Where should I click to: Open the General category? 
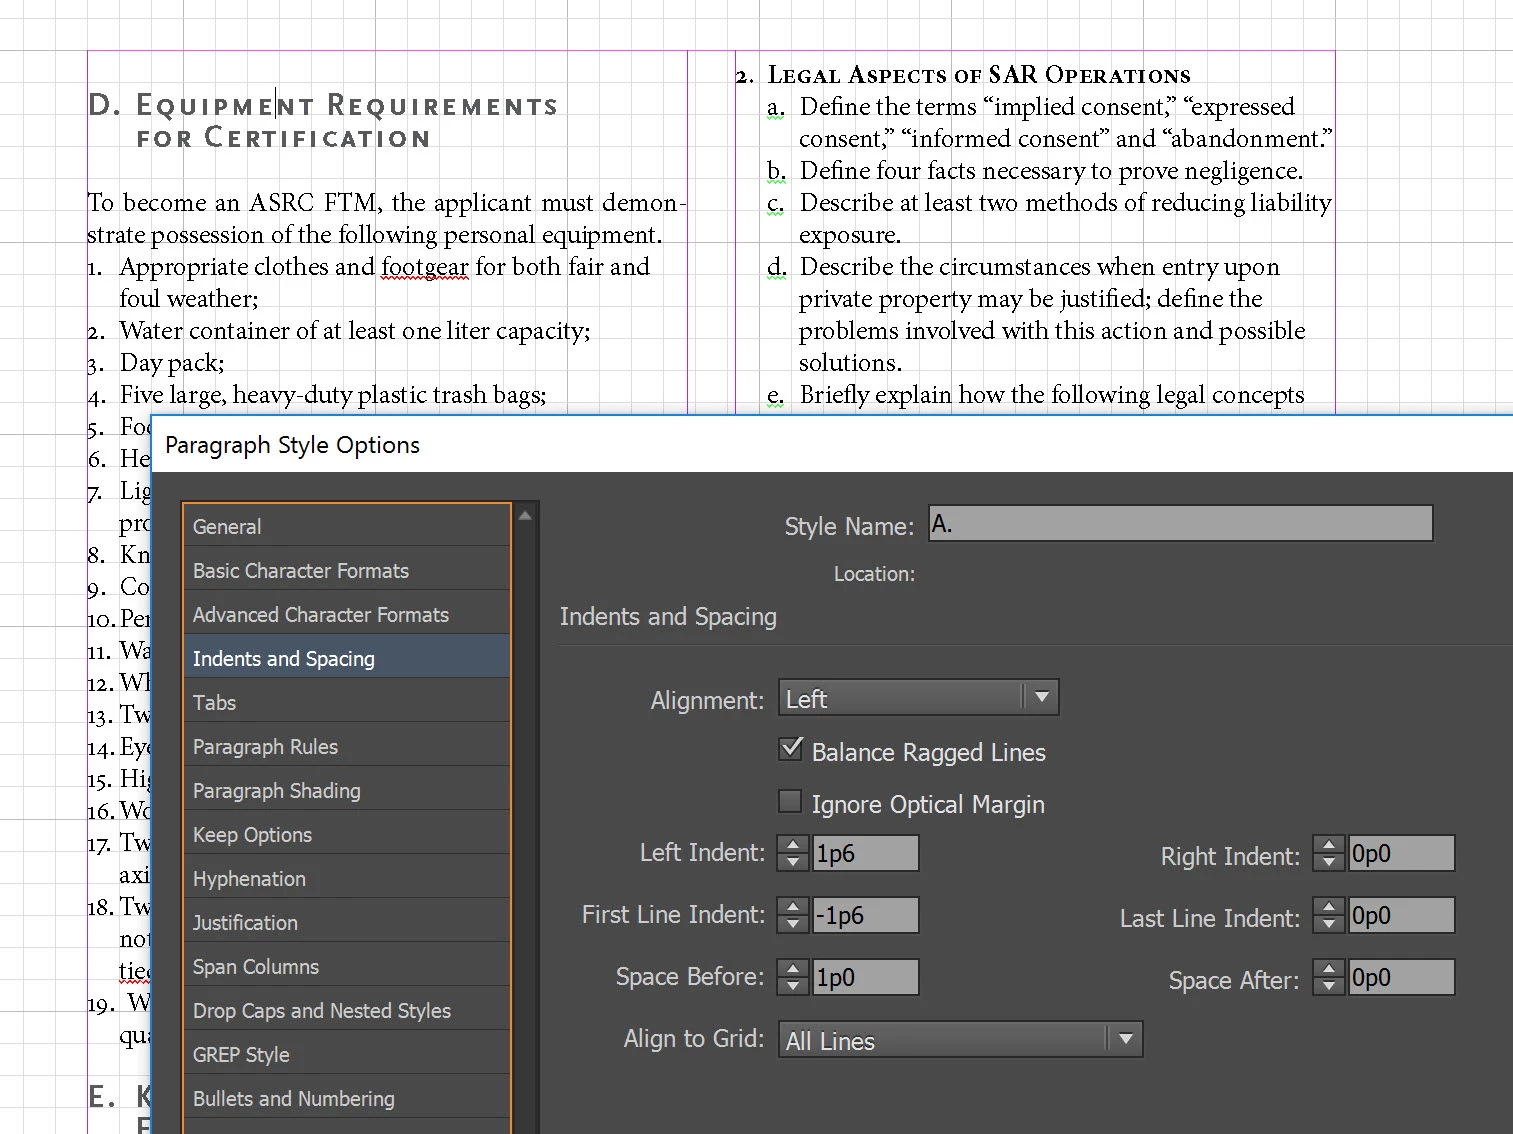point(347,526)
